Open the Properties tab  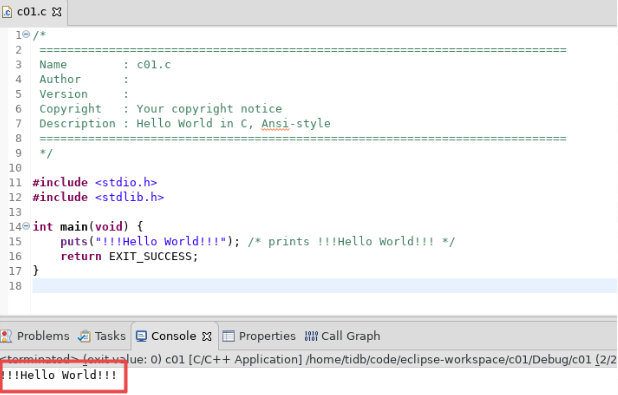(x=259, y=336)
